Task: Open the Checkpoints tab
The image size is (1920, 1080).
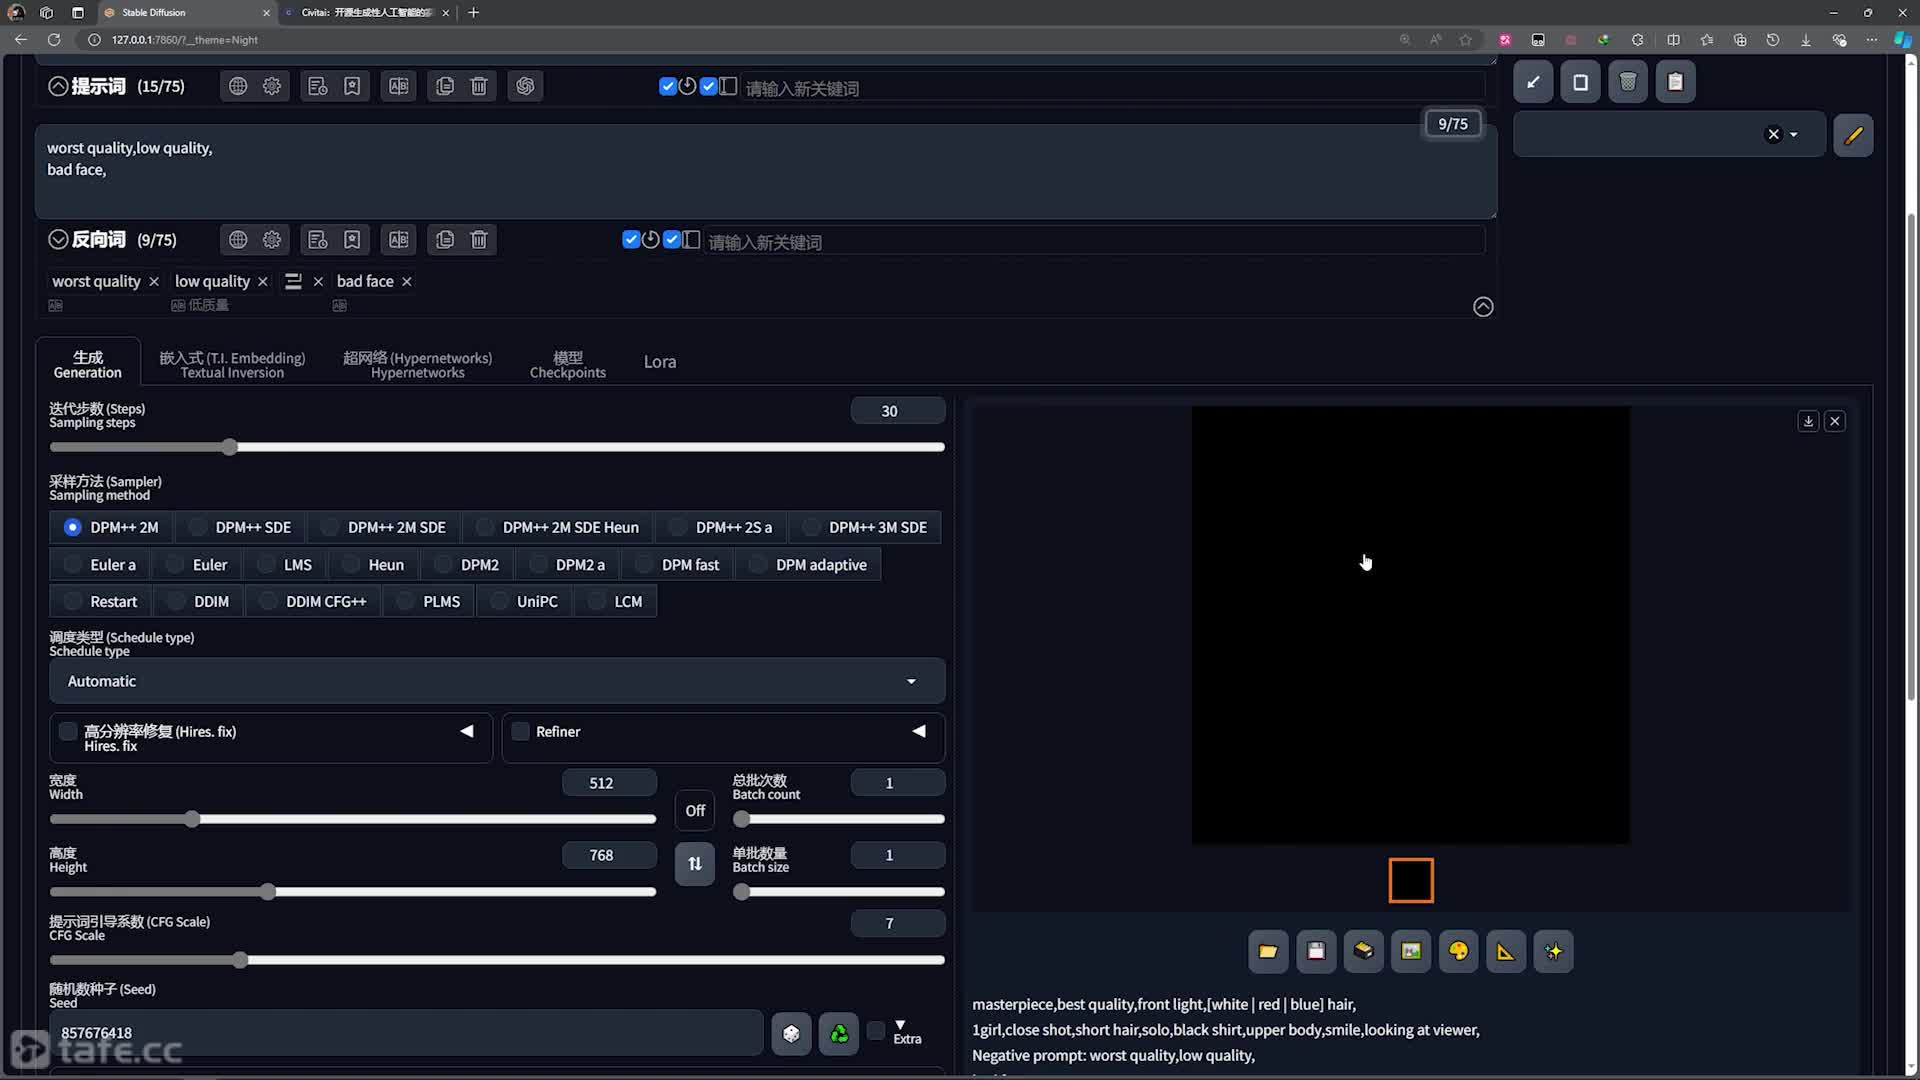Action: click(568, 364)
